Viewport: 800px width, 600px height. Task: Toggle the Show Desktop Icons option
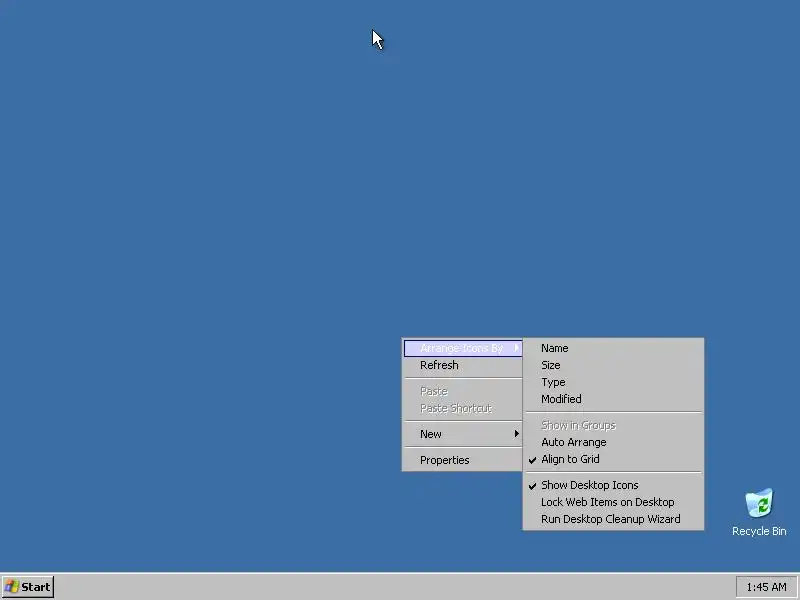point(614,485)
